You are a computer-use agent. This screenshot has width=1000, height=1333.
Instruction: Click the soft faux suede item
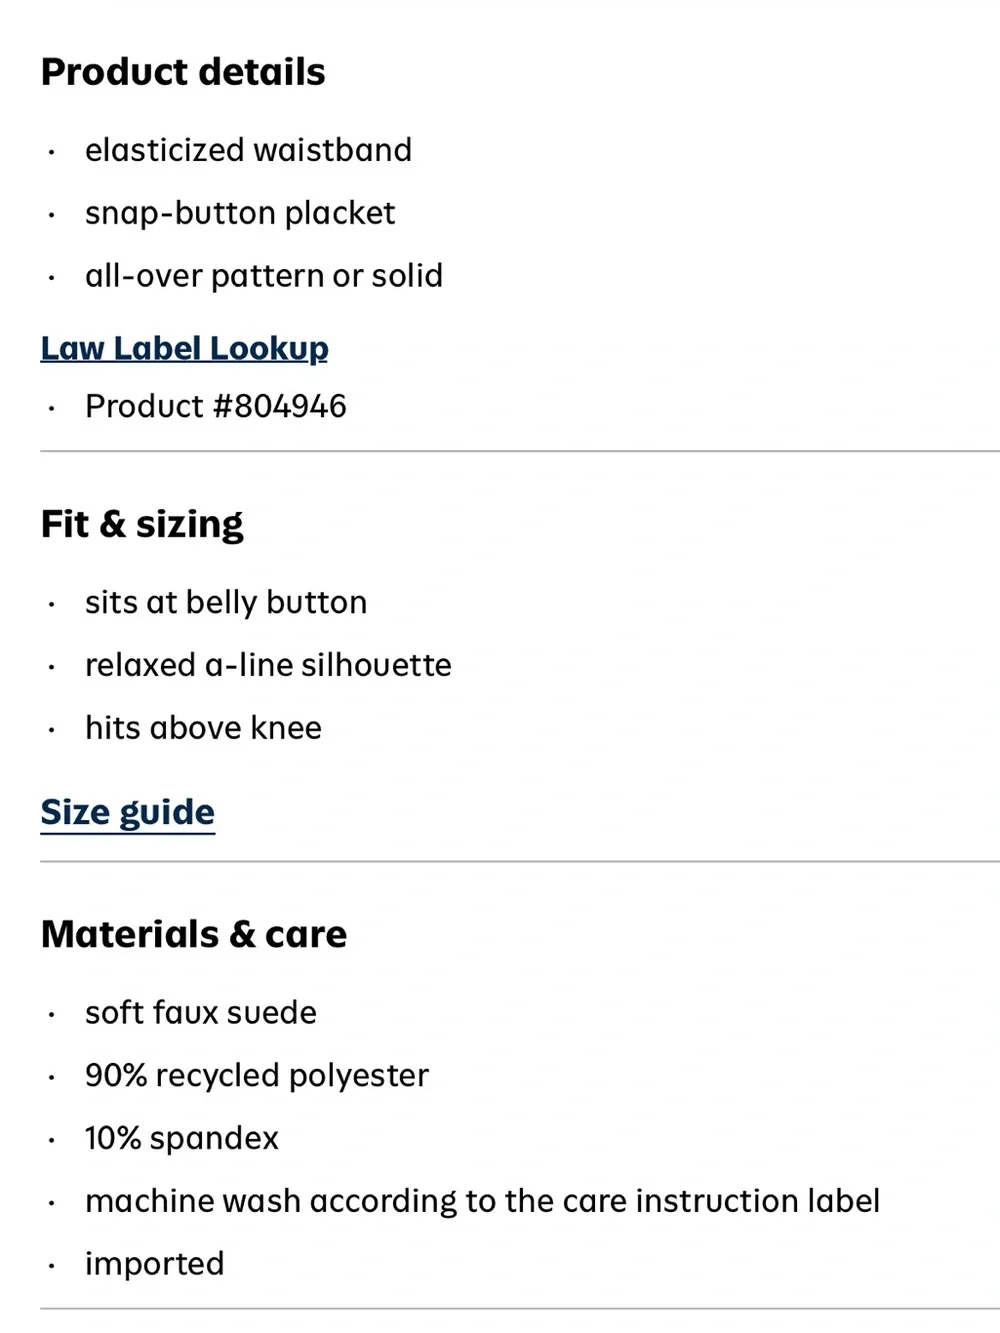coord(201,1012)
